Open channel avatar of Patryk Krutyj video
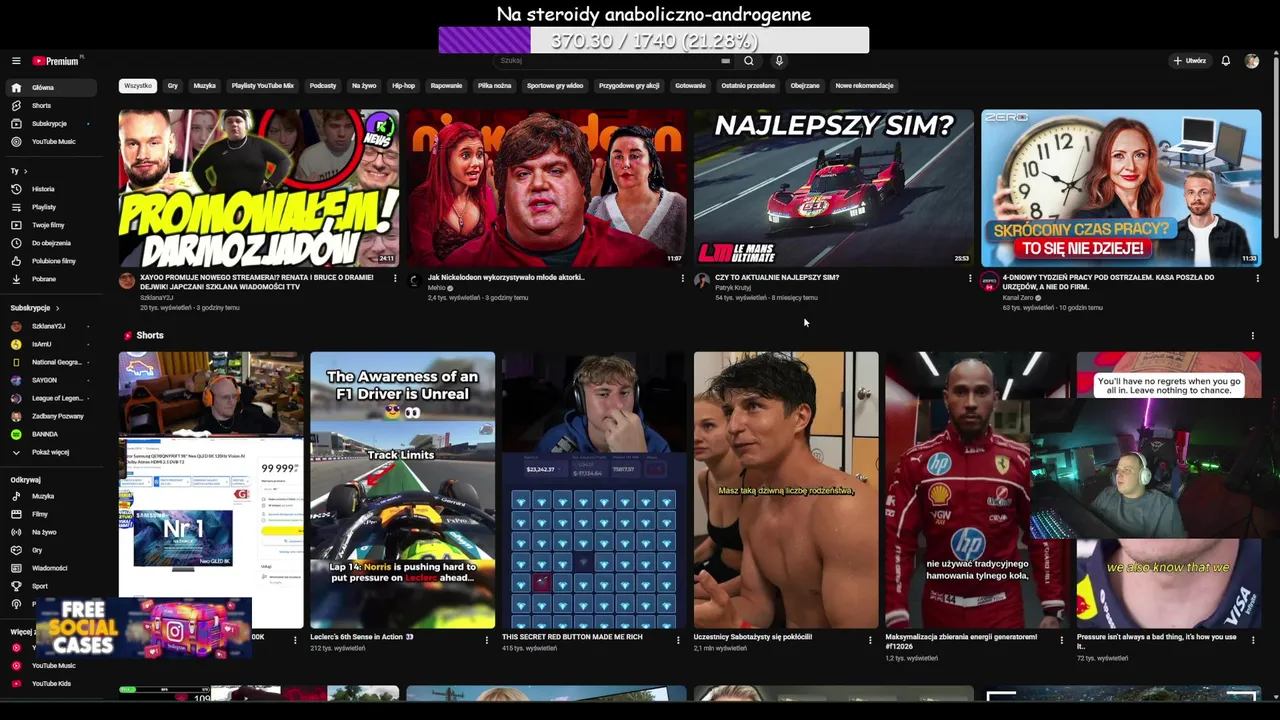The width and height of the screenshot is (1280, 720). tap(702, 281)
